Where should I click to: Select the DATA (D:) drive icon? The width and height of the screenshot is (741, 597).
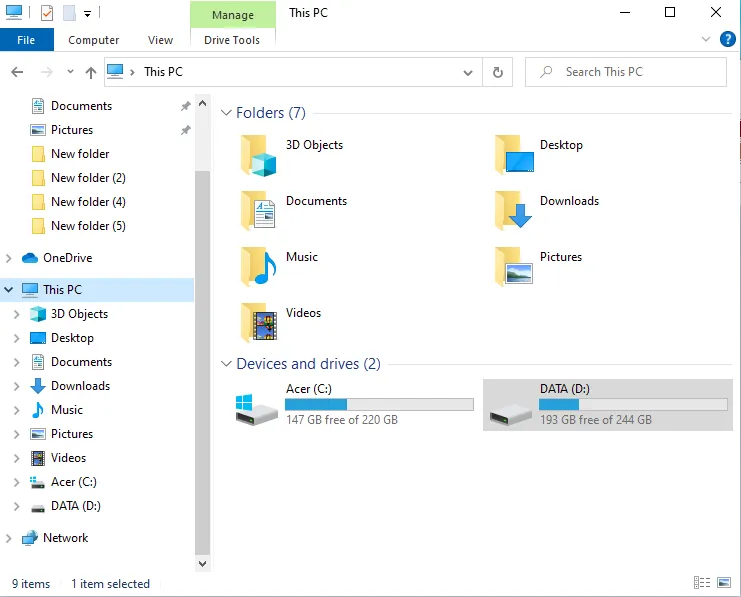[x=511, y=416]
